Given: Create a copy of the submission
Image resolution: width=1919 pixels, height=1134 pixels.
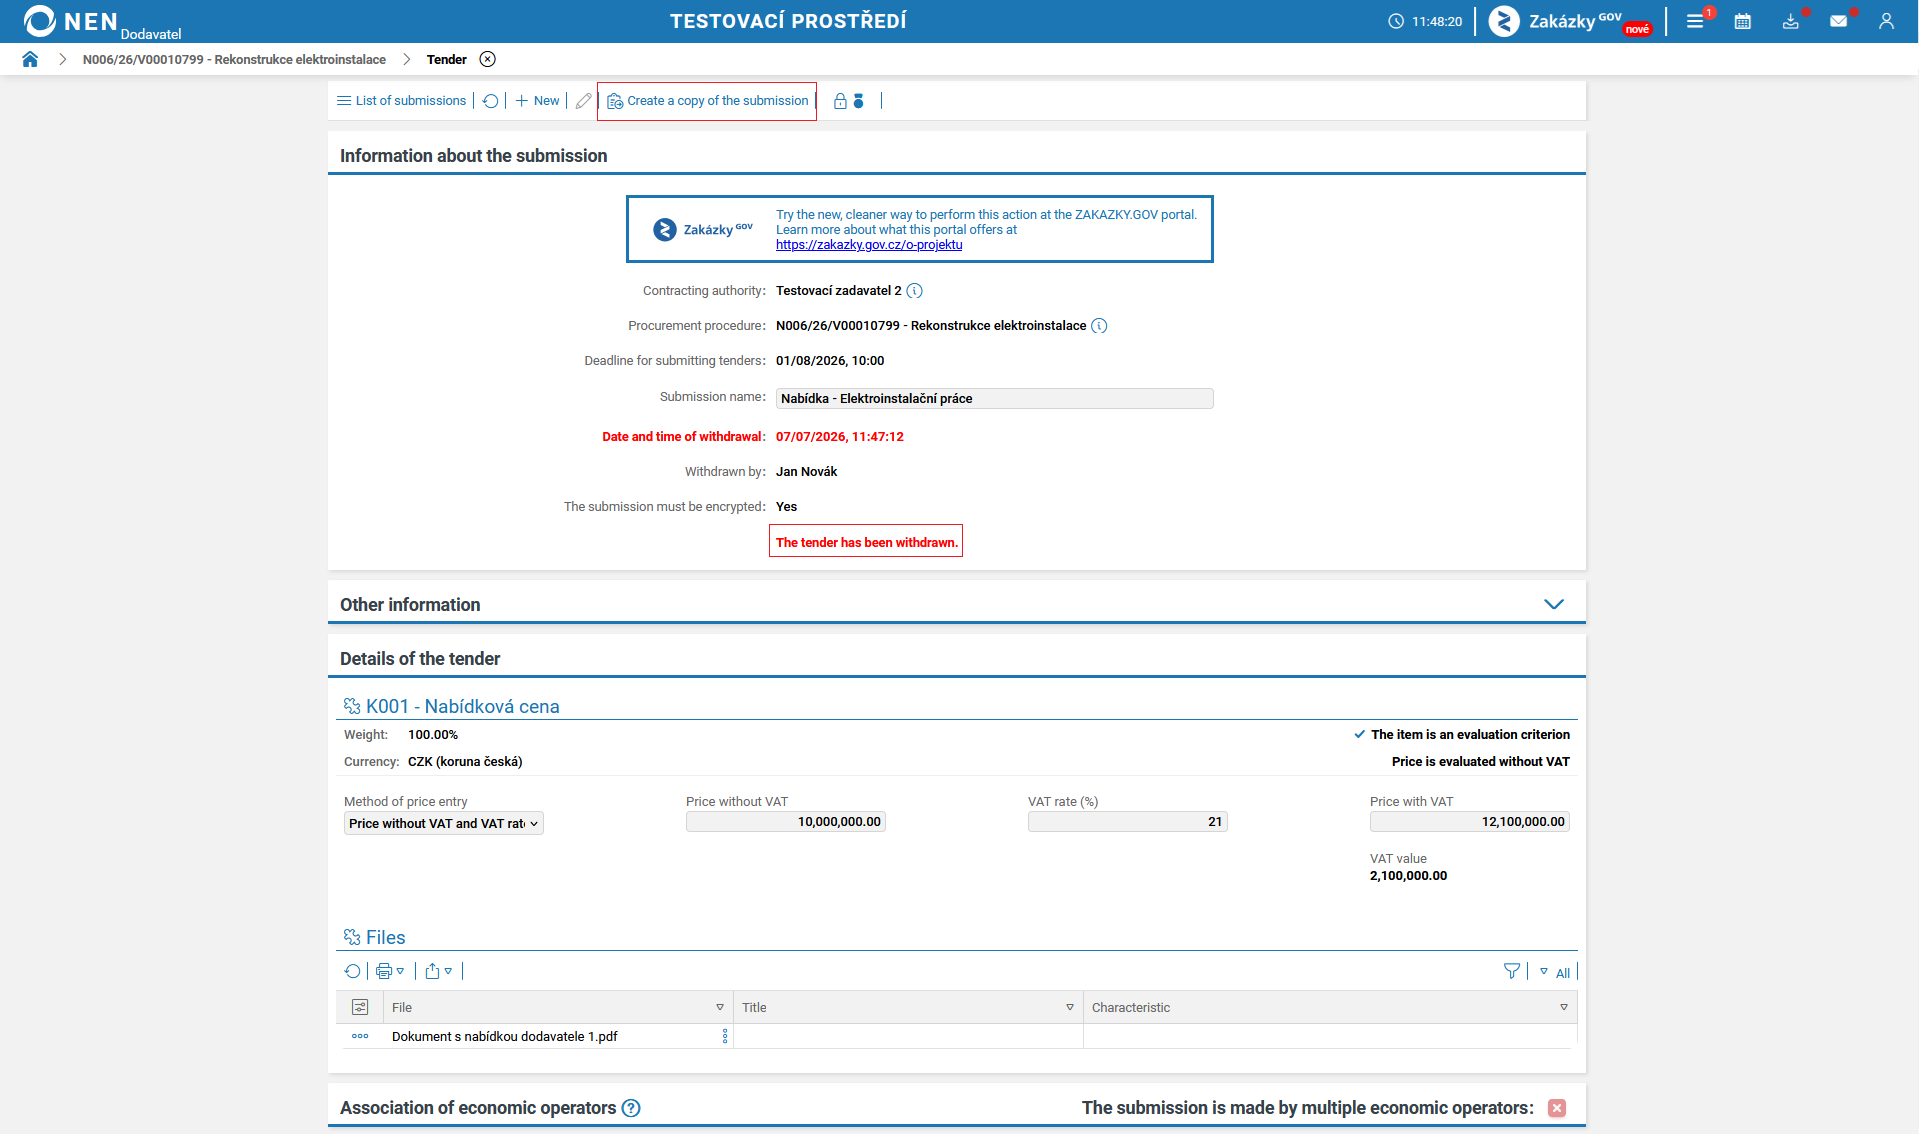Looking at the screenshot, I should (707, 101).
